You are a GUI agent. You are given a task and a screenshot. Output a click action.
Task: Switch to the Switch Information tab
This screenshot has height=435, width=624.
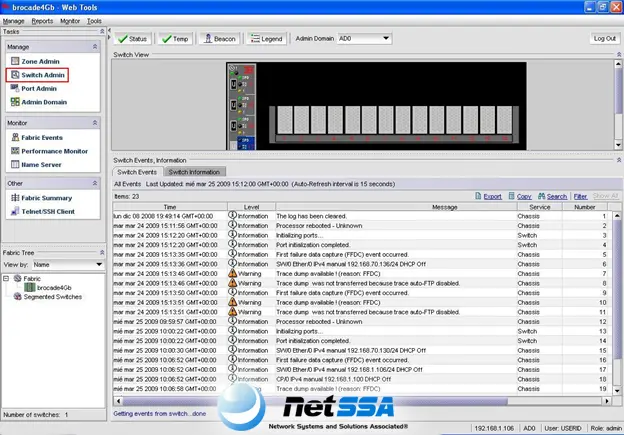194,172
